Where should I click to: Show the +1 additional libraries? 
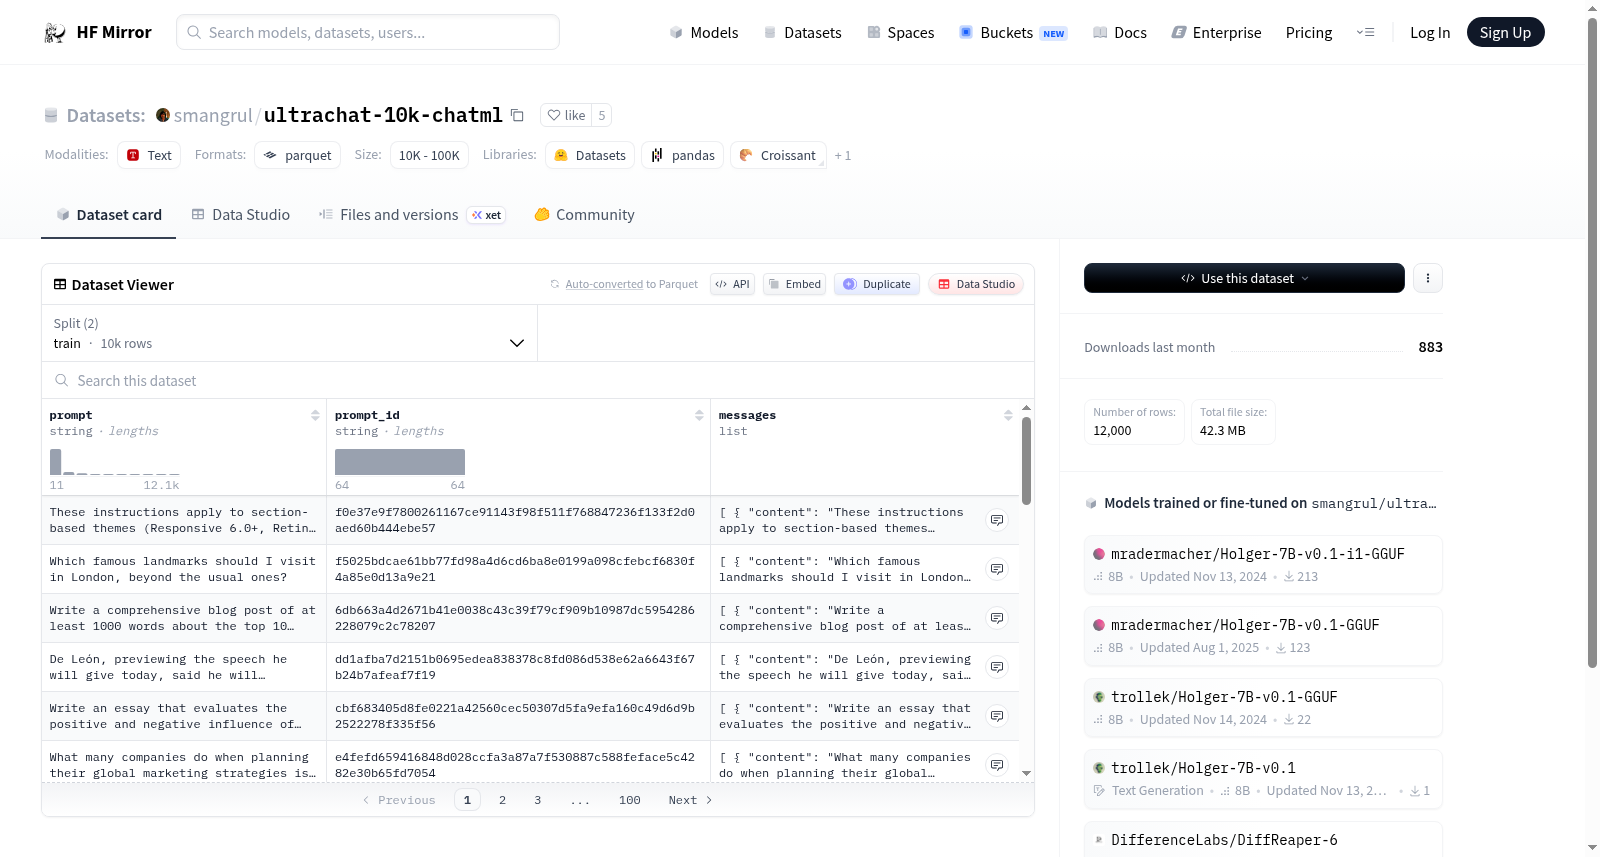pyautogui.click(x=843, y=155)
